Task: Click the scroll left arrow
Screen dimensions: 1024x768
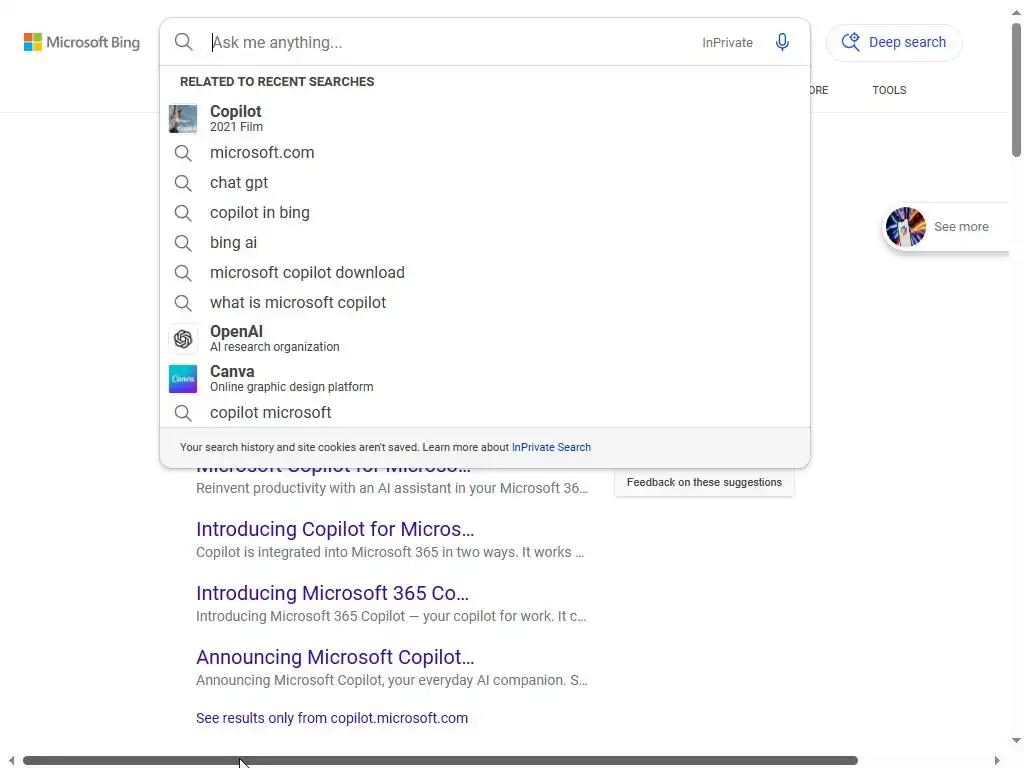Action: pos(11,761)
